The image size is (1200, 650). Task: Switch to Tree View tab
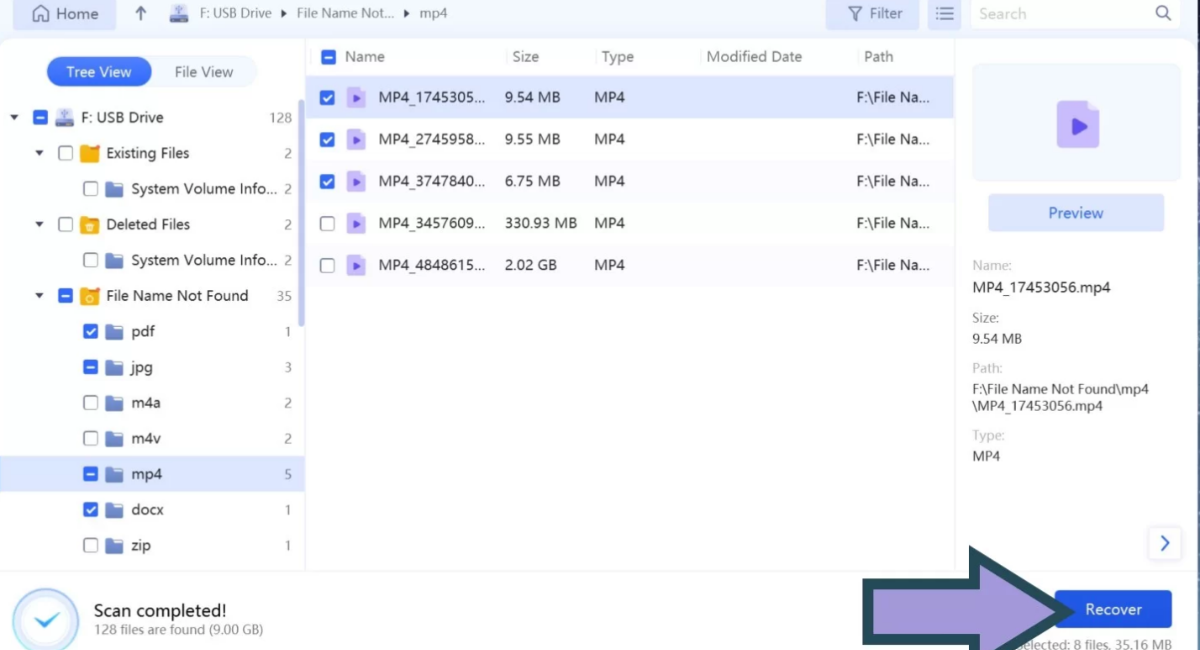click(99, 72)
